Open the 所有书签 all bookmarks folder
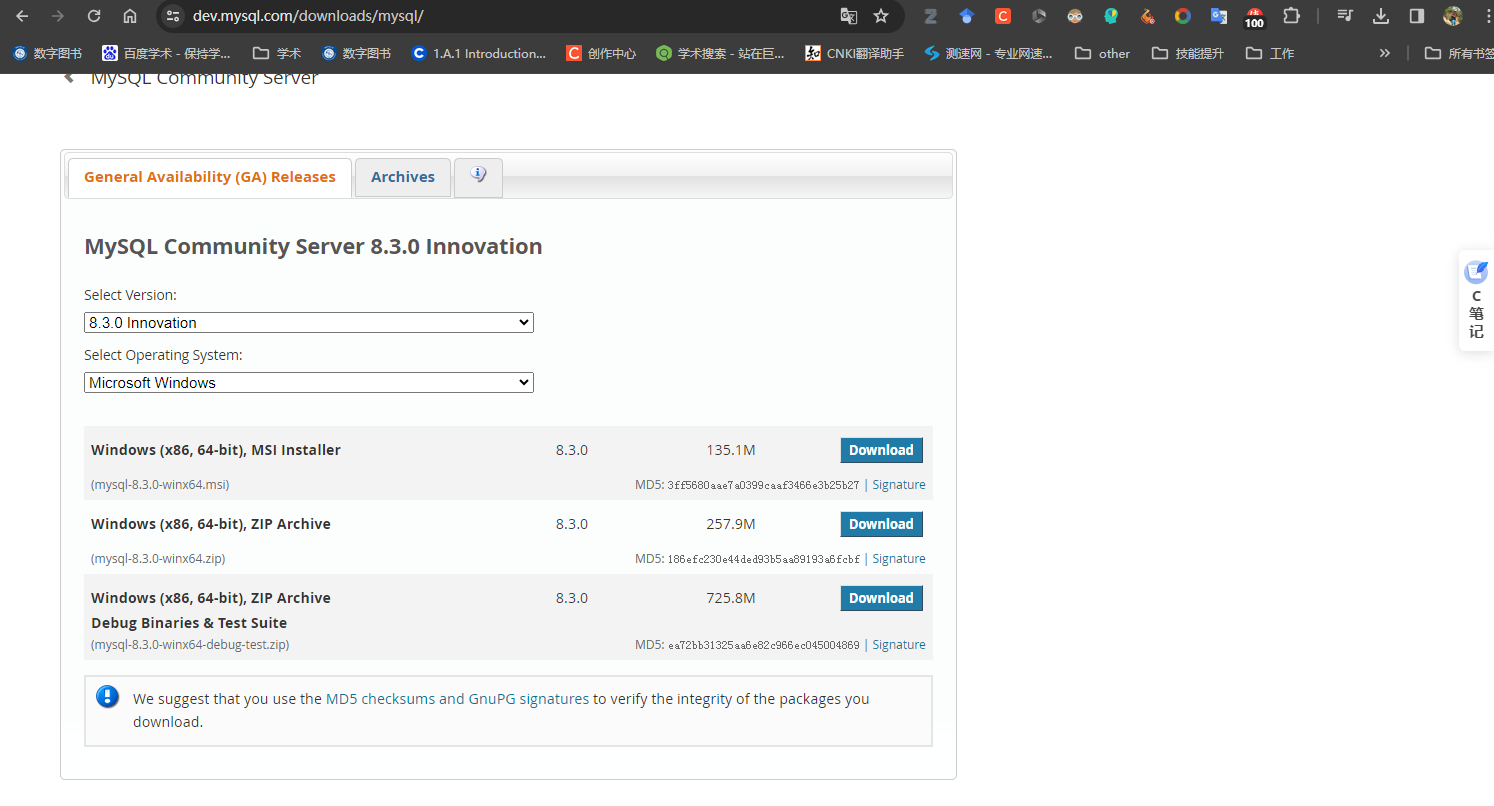 click(x=1459, y=53)
